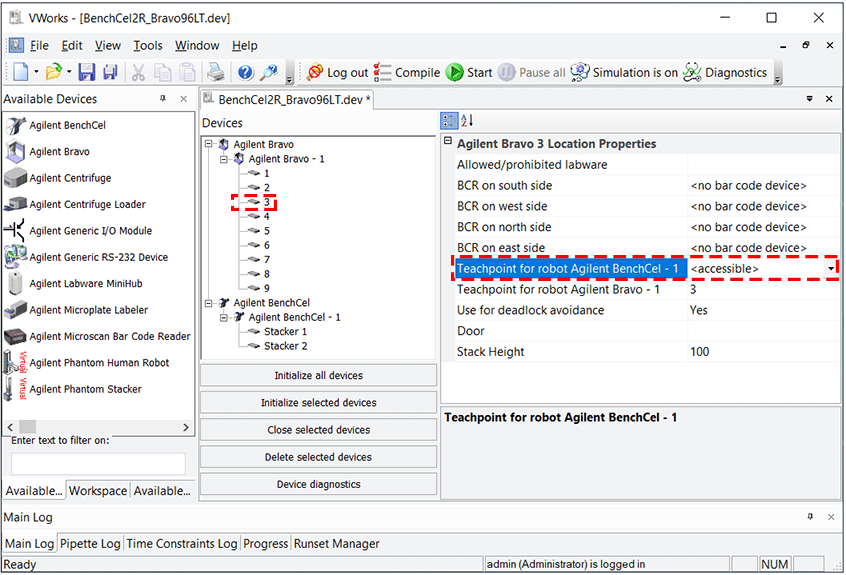846x575 pixels.
Task: Switch to the Progress tab
Action: pos(265,543)
